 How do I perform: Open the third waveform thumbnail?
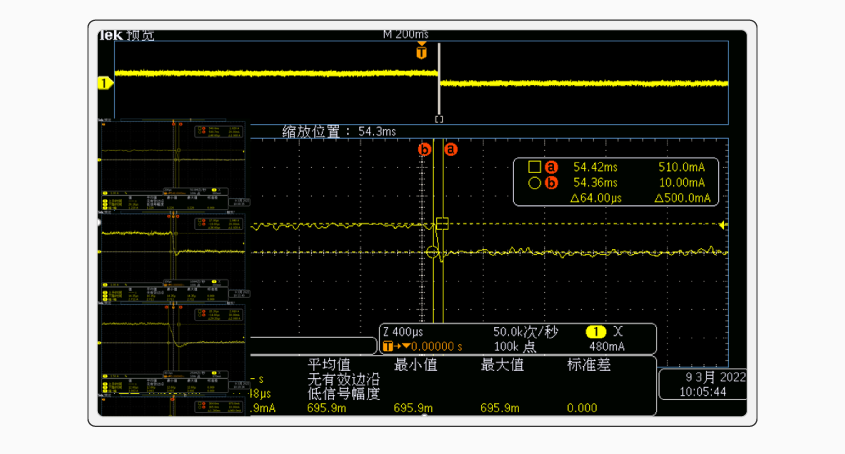coord(173,350)
